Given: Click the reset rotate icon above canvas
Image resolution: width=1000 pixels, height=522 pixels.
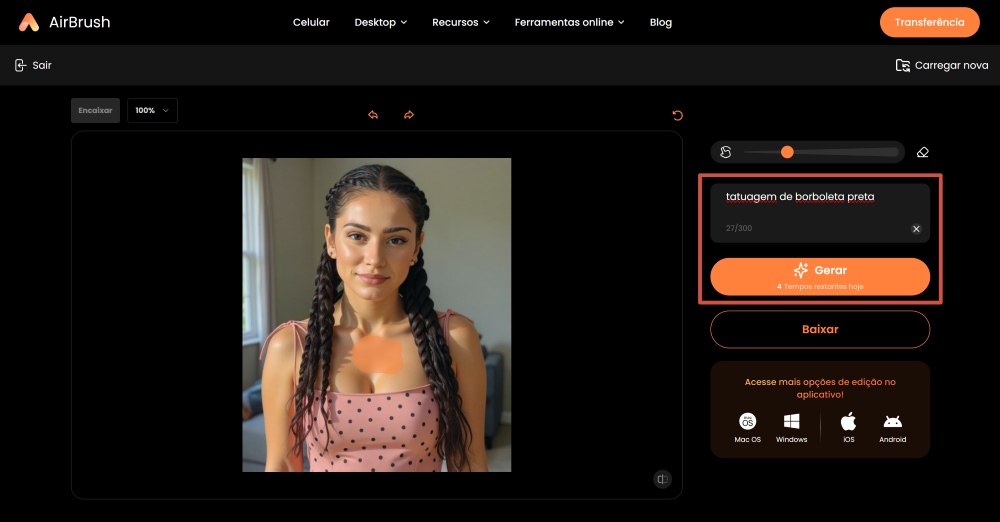Looking at the screenshot, I should click(x=677, y=116).
